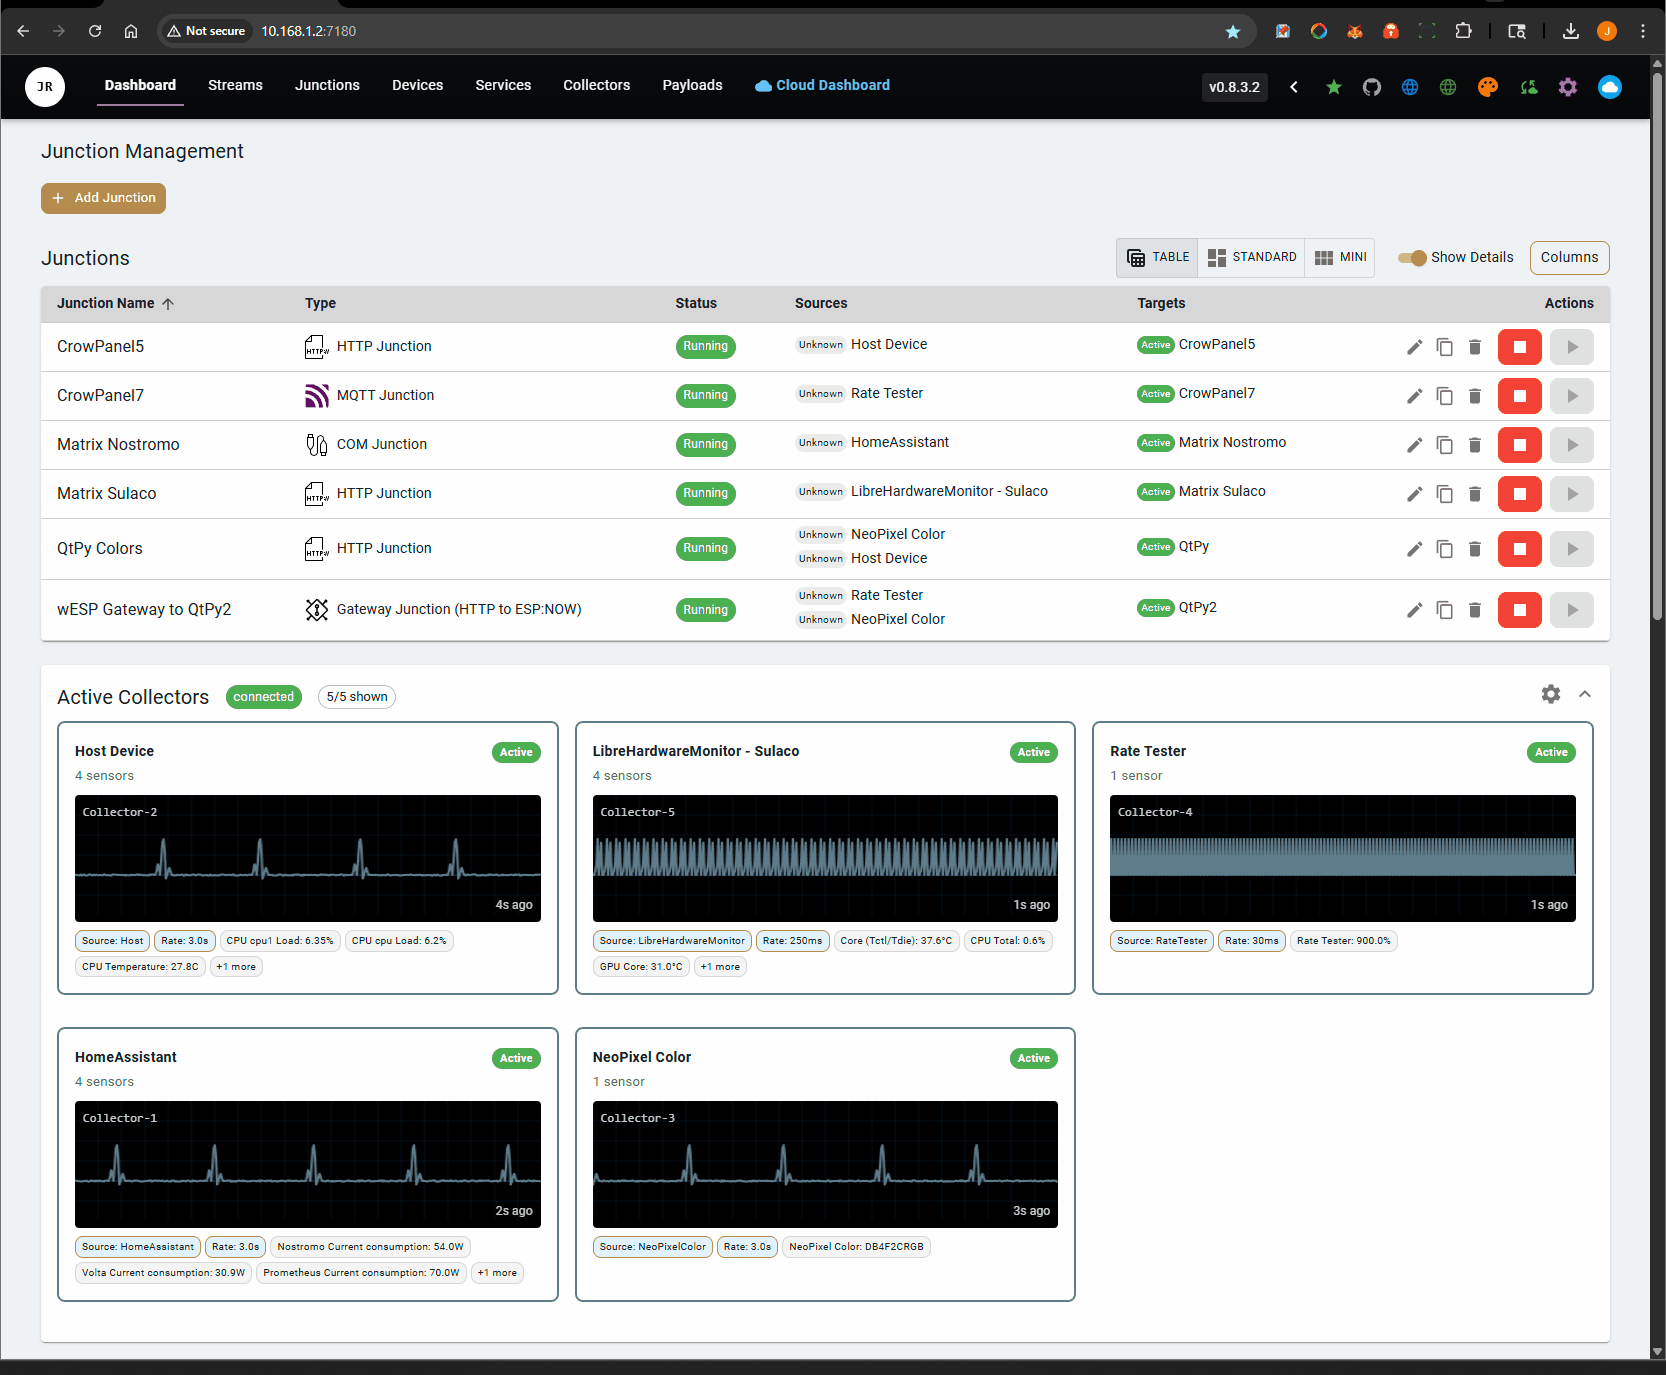Viewport: 1666px width, 1375px height.
Task: Delete the QtPy Colors junction
Action: pyautogui.click(x=1474, y=549)
